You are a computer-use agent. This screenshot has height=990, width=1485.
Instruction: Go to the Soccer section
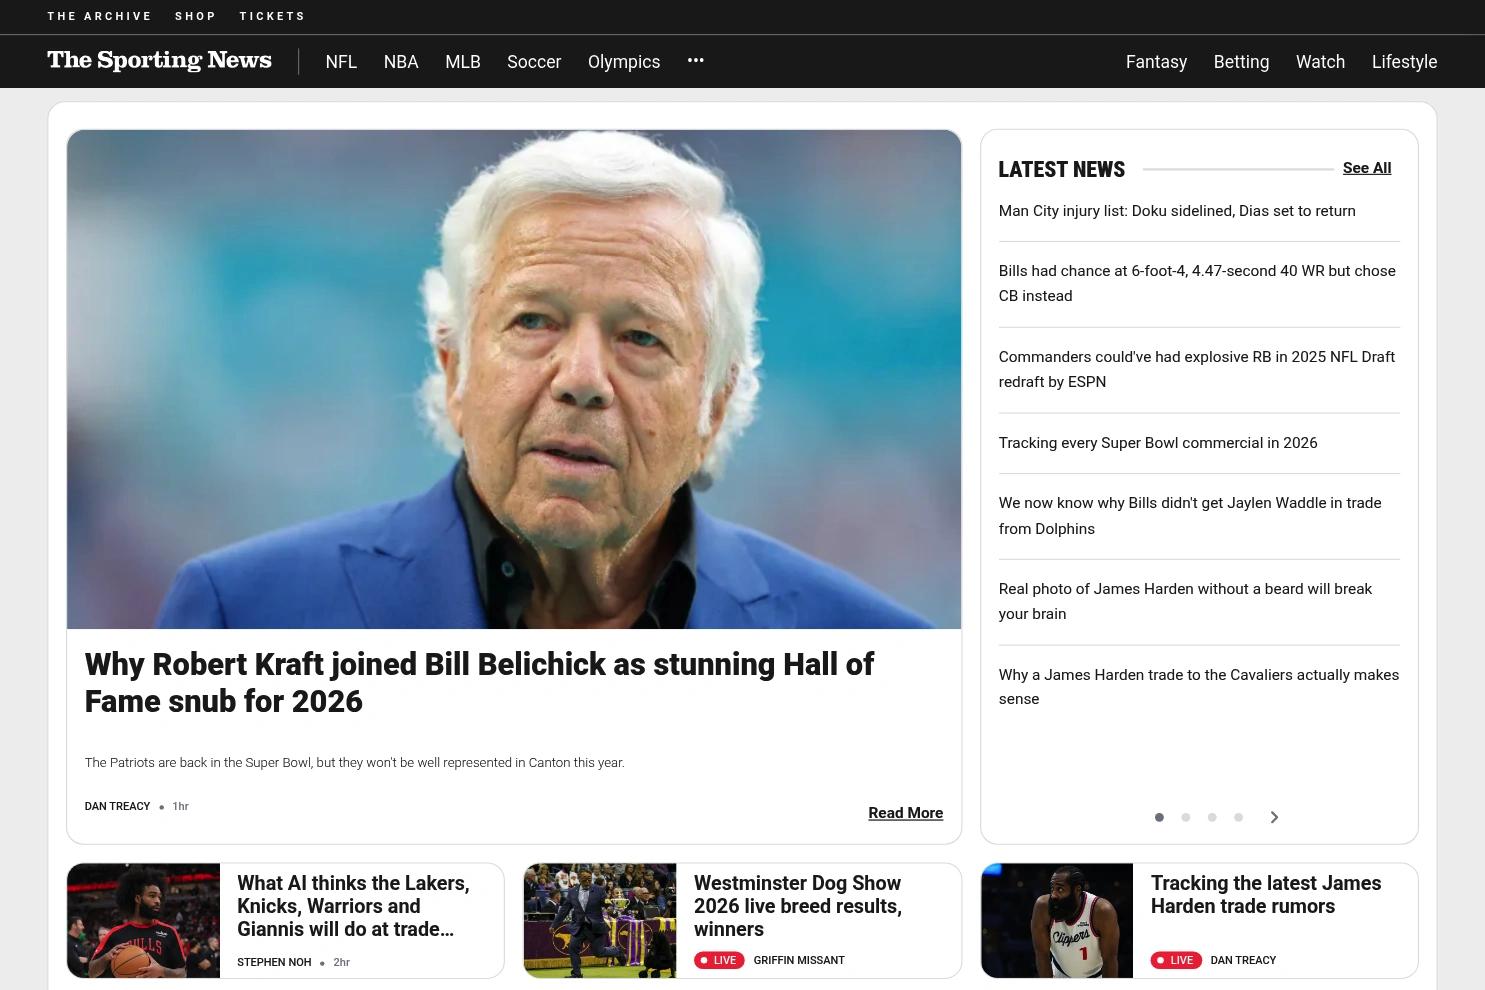pyautogui.click(x=534, y=62)
